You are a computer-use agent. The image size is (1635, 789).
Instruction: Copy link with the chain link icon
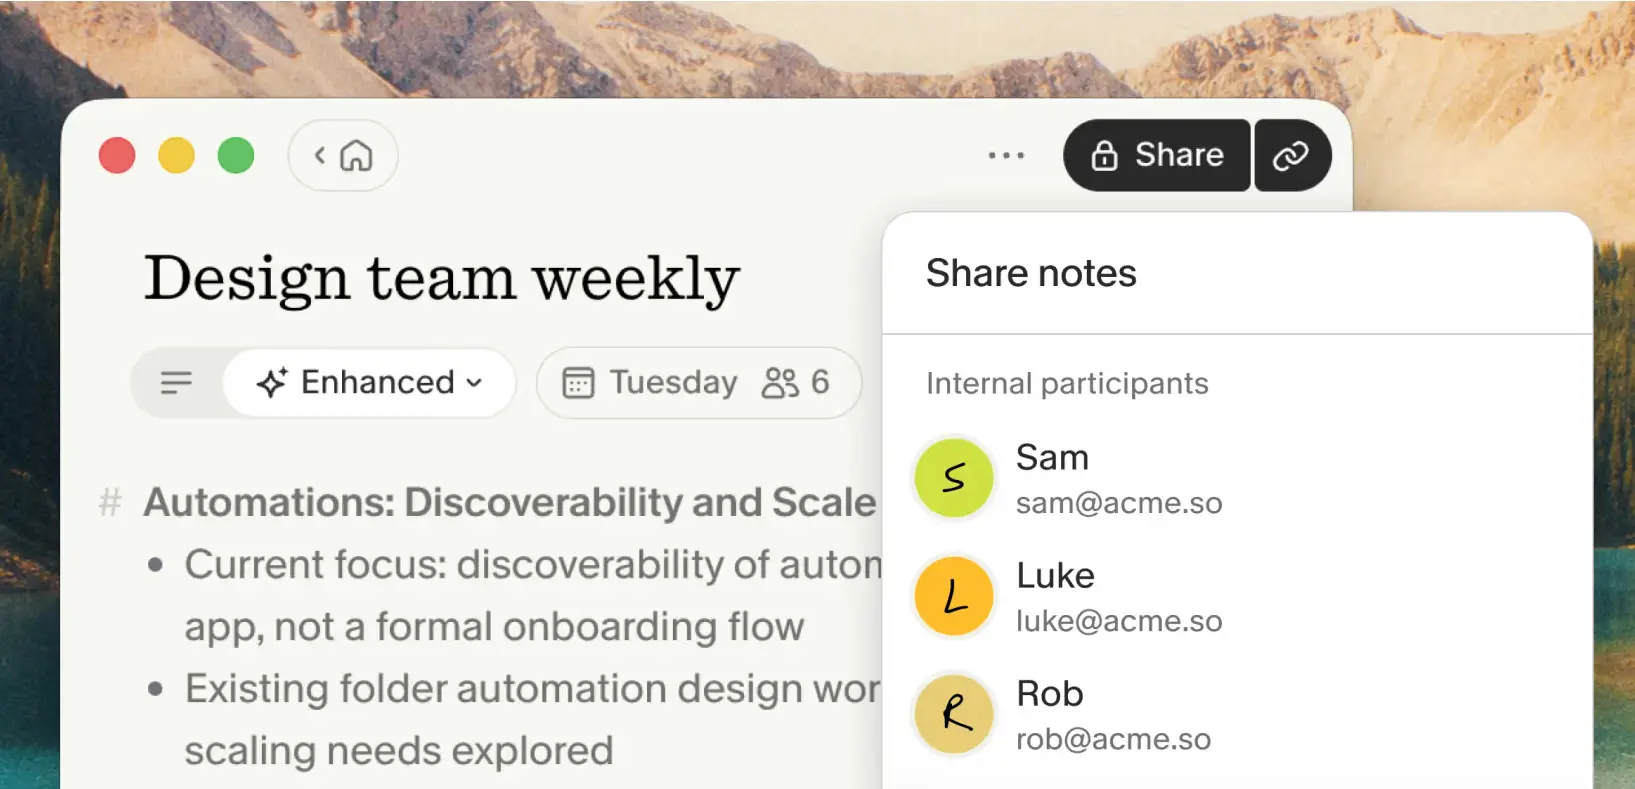tap(1292, 155)
